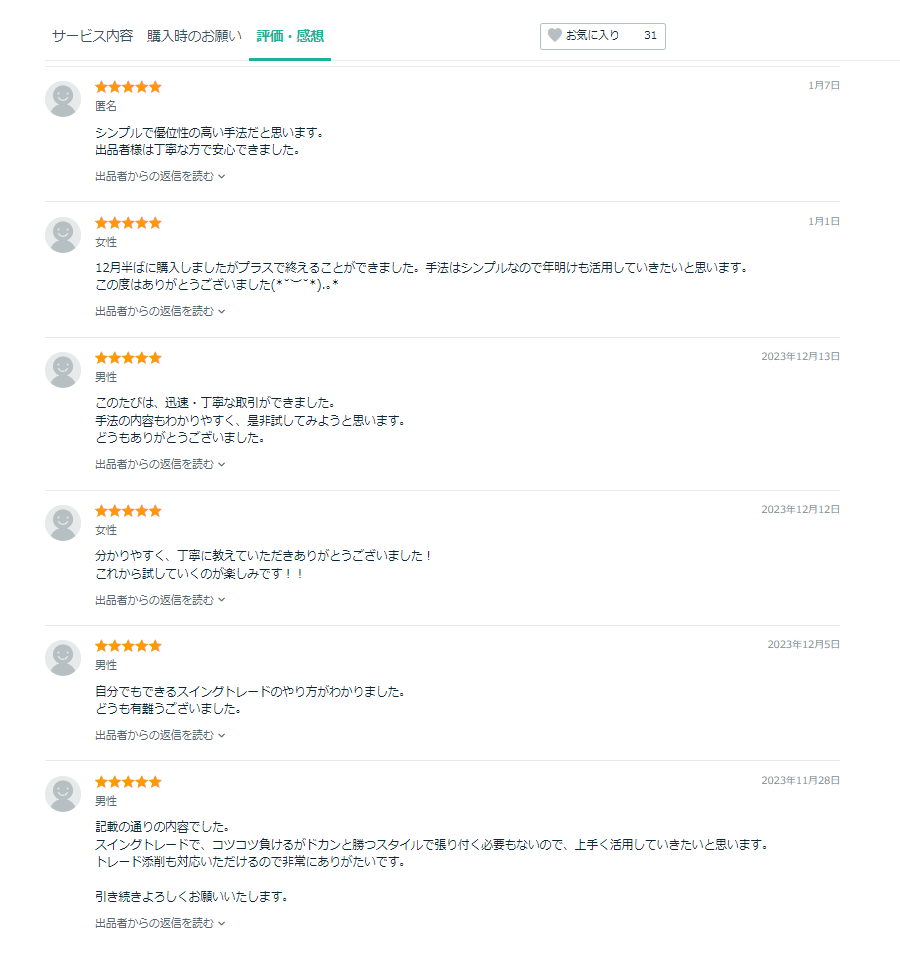Show seller reply for the 2023年11月28日 review

point(160,923)
